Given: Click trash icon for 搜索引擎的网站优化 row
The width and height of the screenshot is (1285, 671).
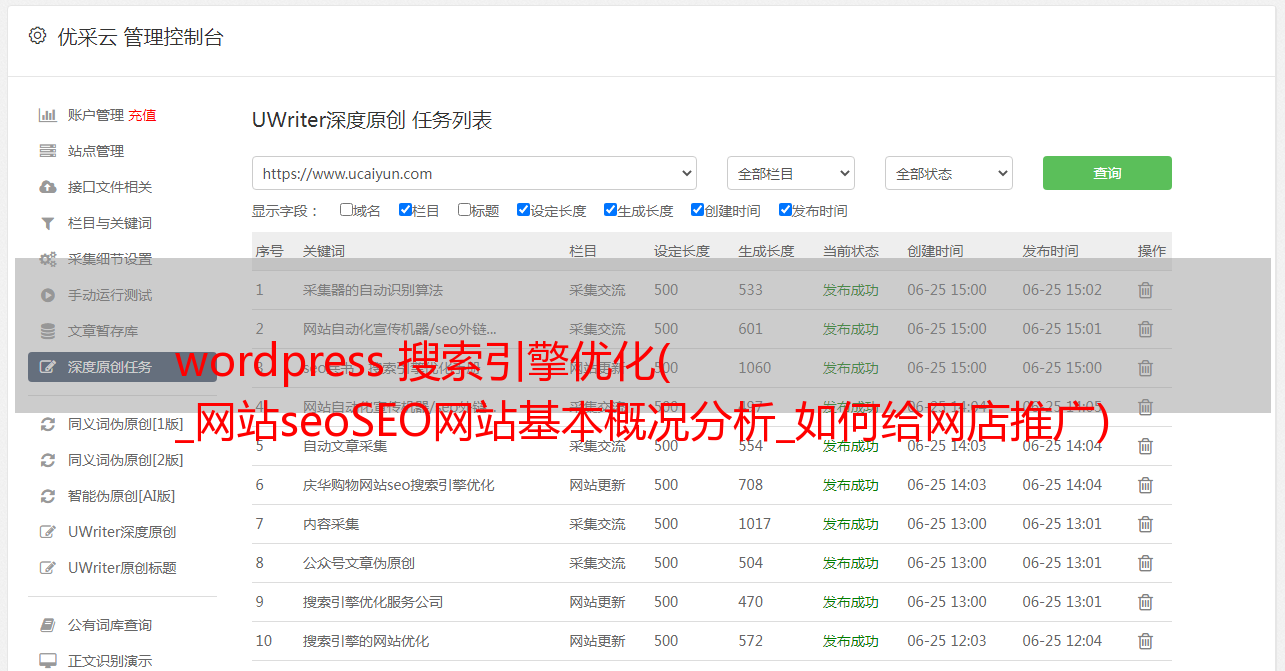Looking at the screenshot, I should [x=1145, y=641].
